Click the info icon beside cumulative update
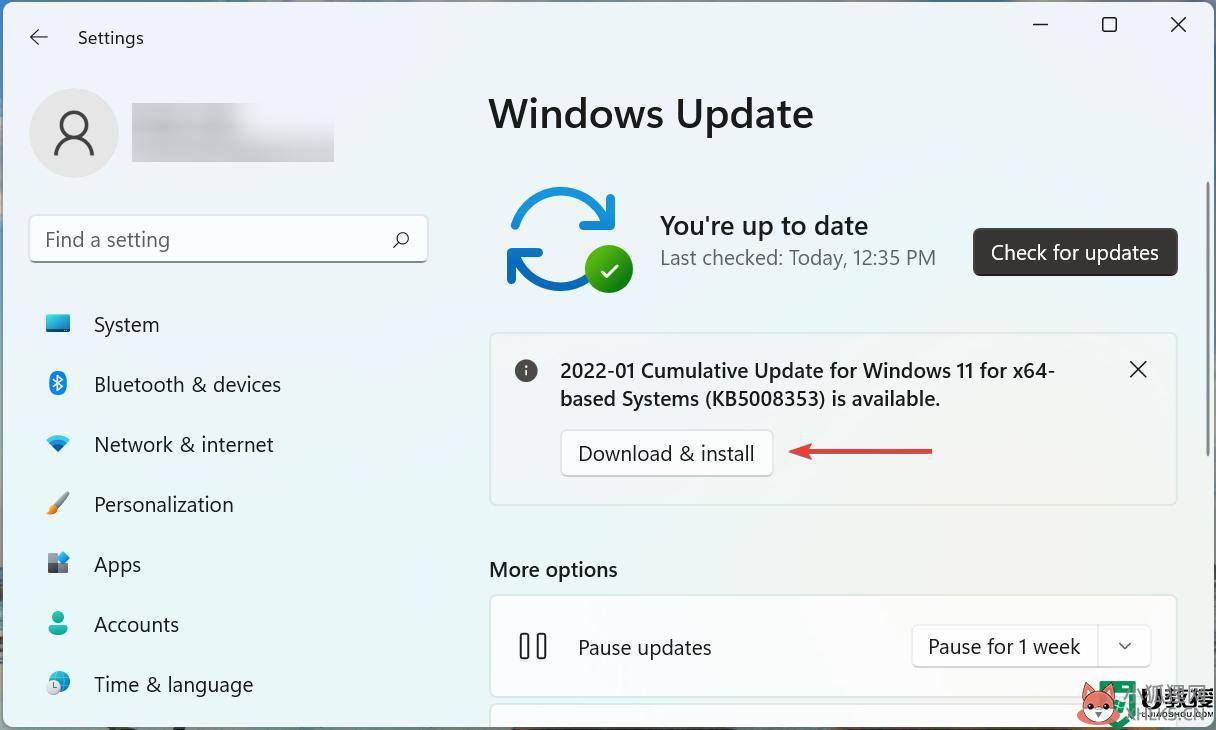1216x730 pixels. [526, 371]
